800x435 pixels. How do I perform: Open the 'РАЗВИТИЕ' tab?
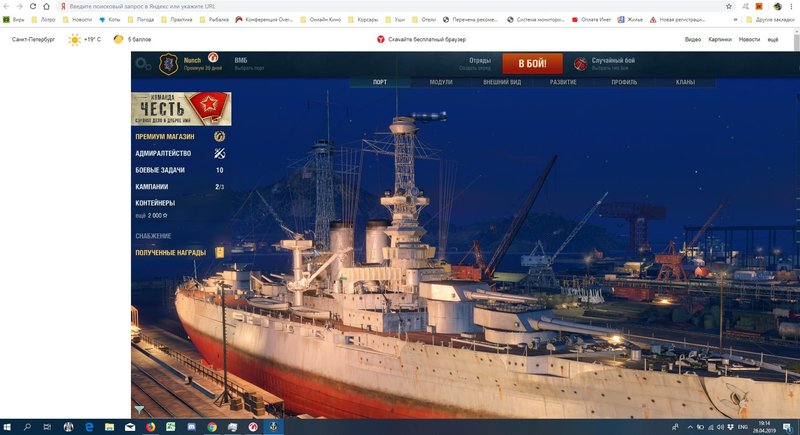562,82
